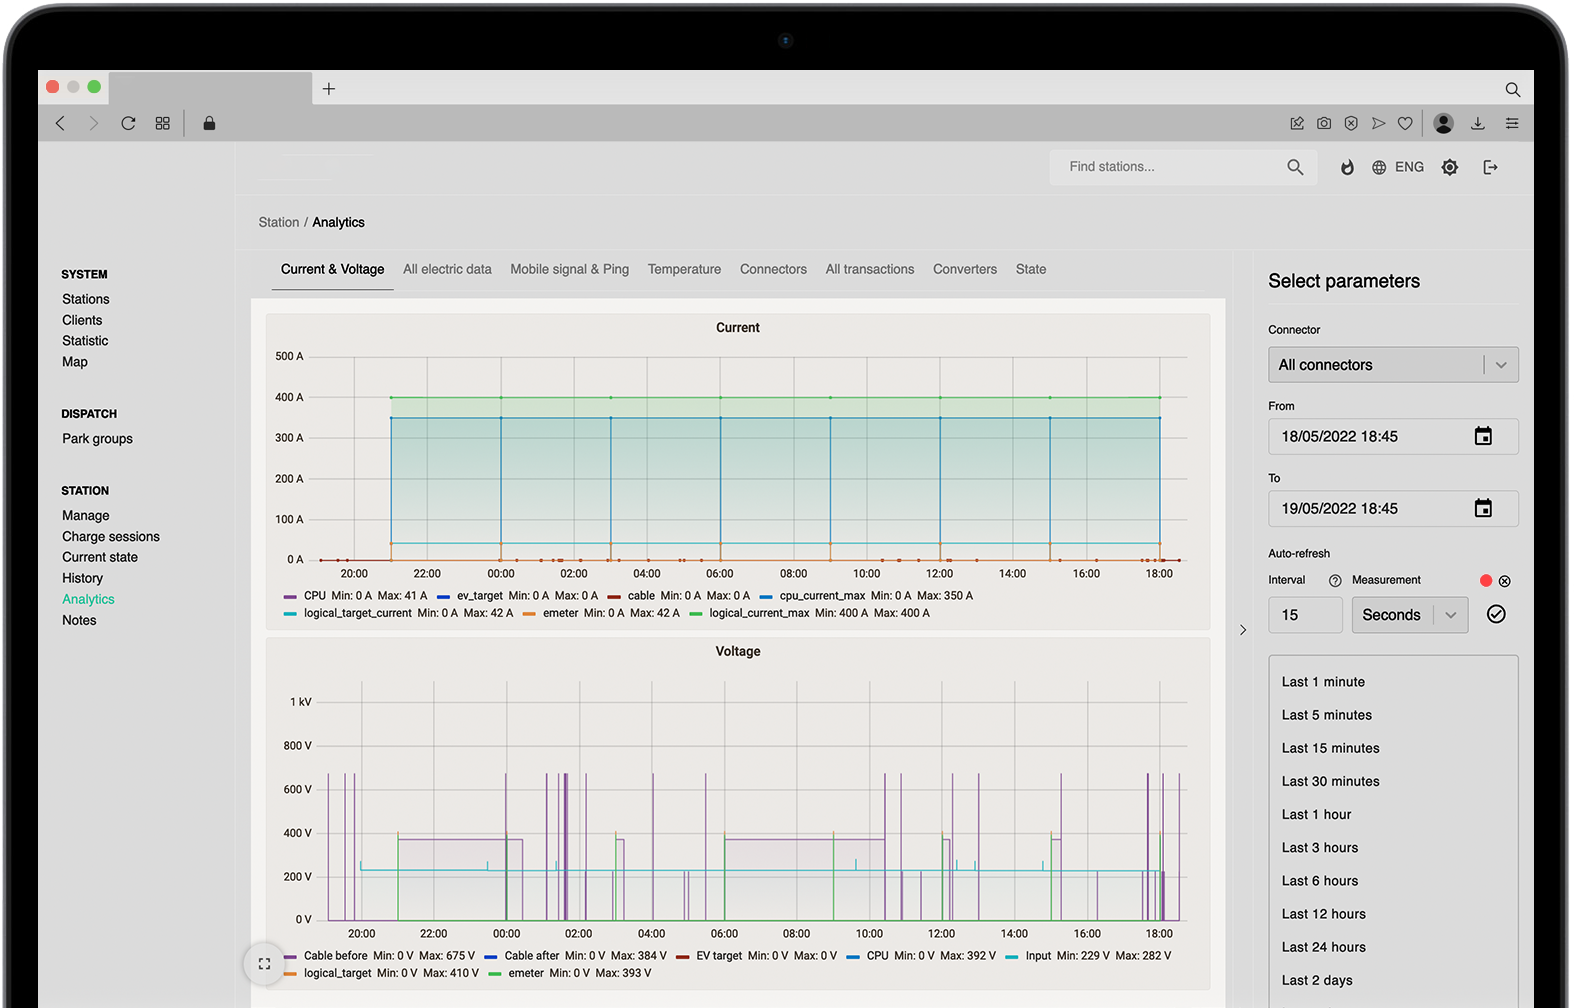Click the browser forward arrow

94,123
